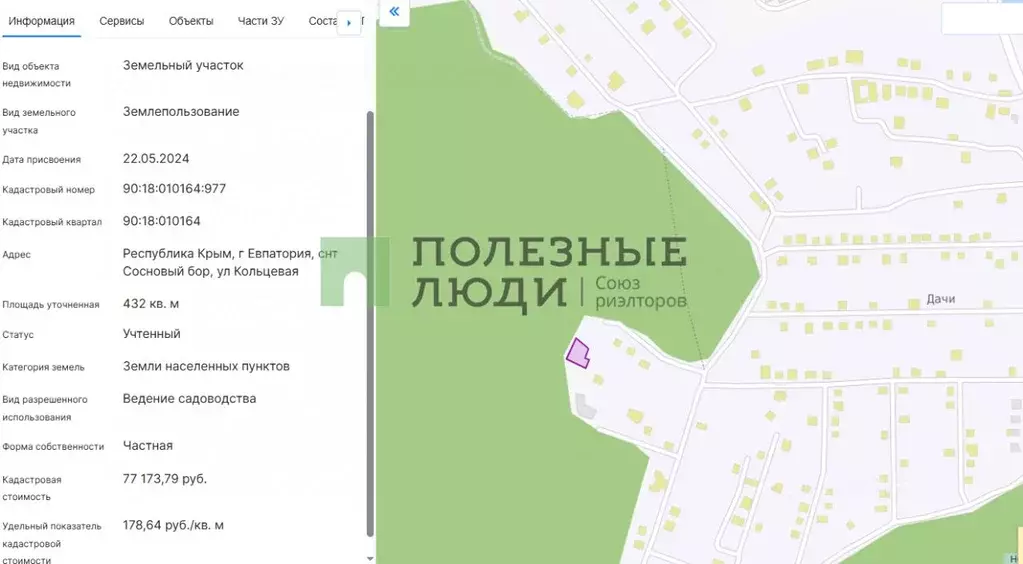This screenshot has width=1023, height=564.
Task: Click the Дата присвоения field label
Action: [x=41, y=159]
